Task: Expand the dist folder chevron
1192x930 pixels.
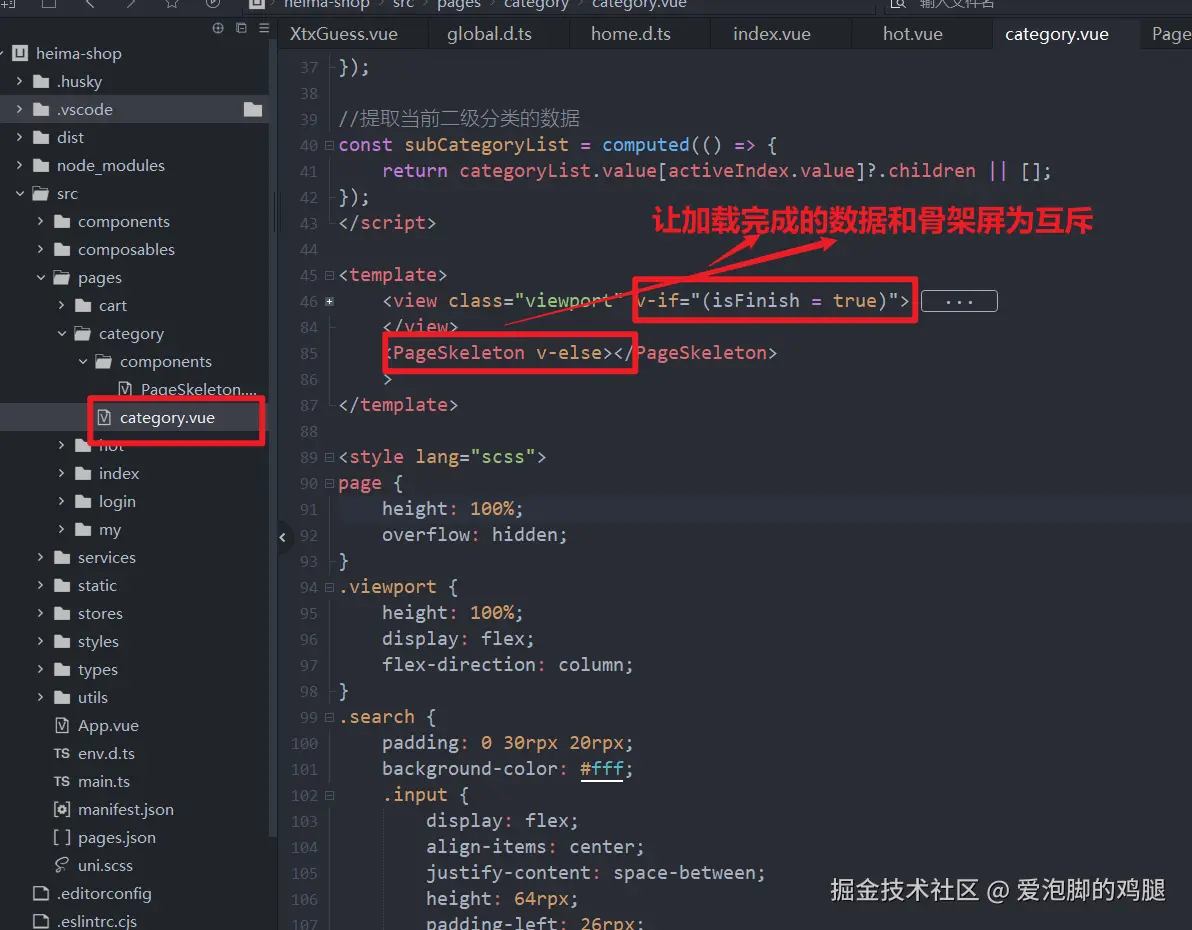Action: pos(19,138)
